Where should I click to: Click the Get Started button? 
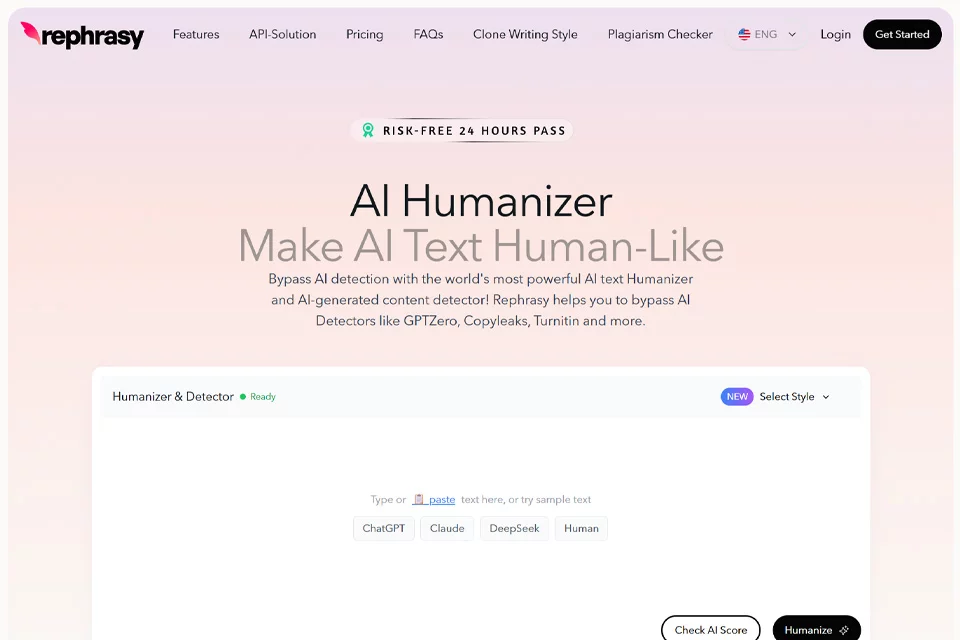pos(902,34)
